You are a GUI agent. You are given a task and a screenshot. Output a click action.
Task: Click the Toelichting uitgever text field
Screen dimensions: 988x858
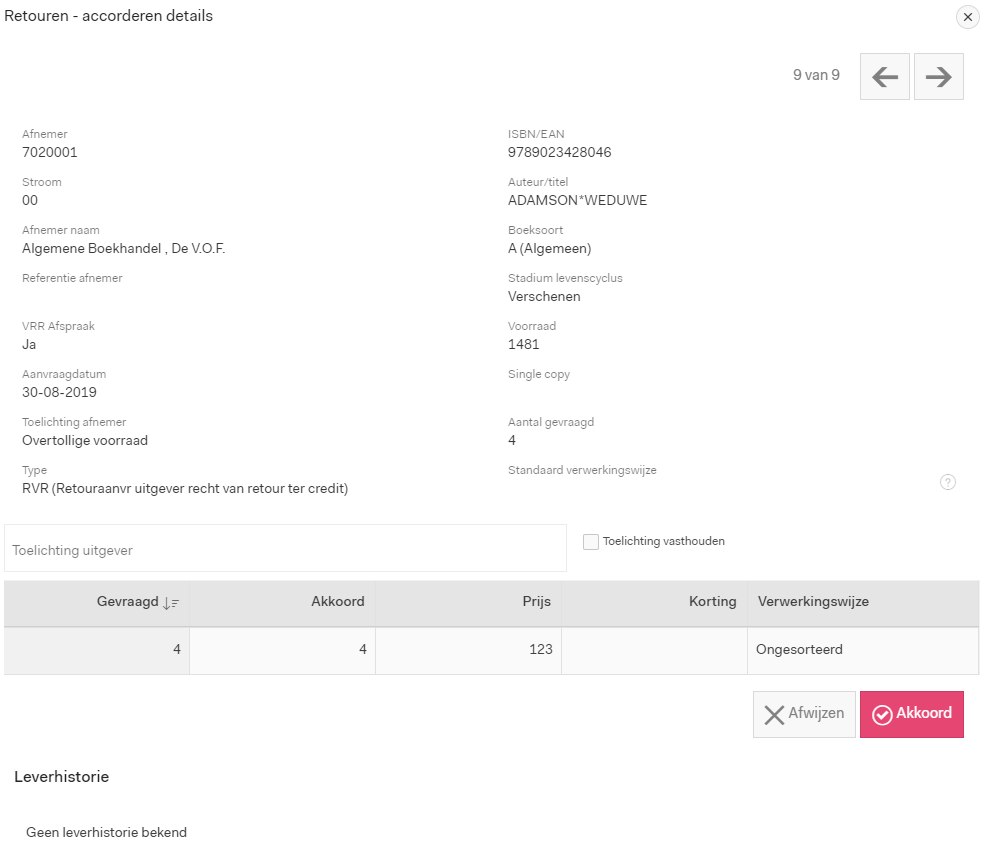[285, 549]
